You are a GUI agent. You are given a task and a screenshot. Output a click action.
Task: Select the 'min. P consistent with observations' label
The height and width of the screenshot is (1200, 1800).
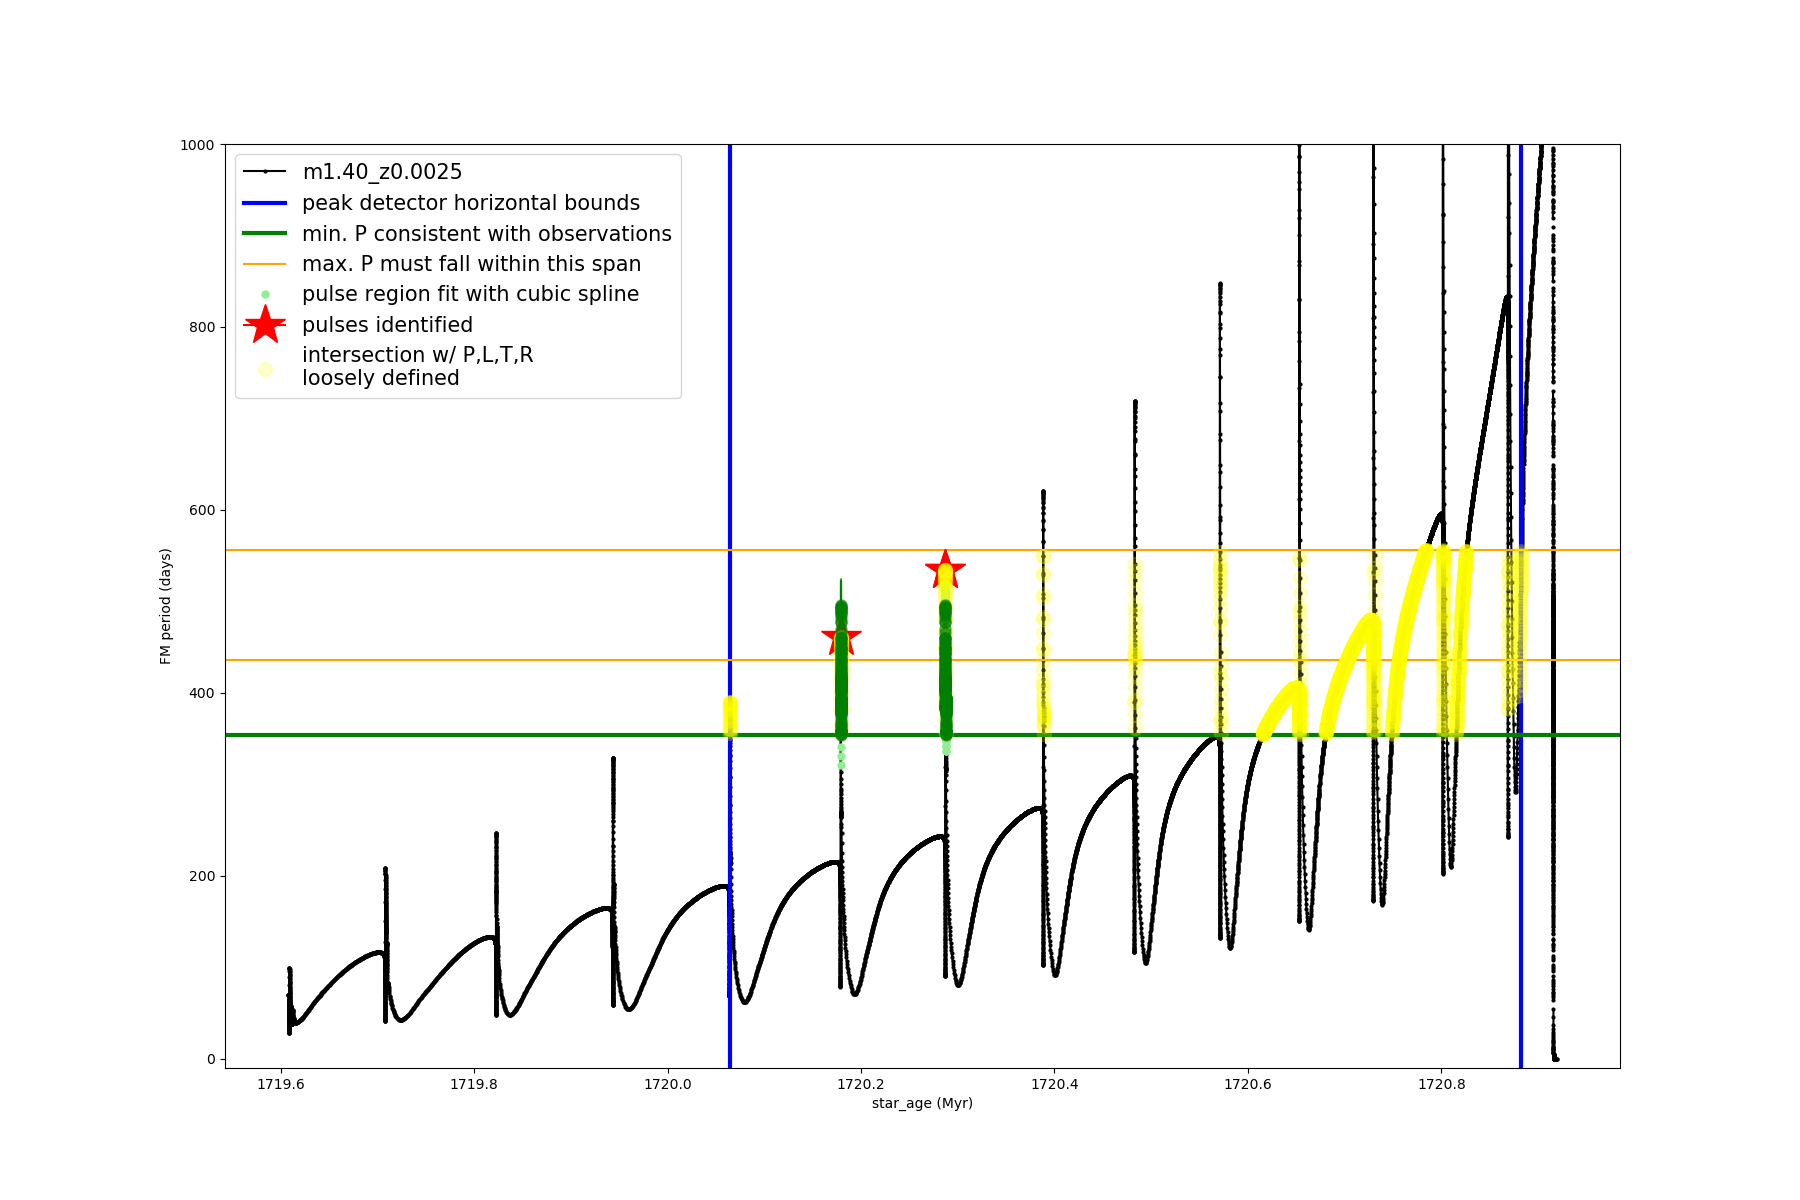pos(487,233)
